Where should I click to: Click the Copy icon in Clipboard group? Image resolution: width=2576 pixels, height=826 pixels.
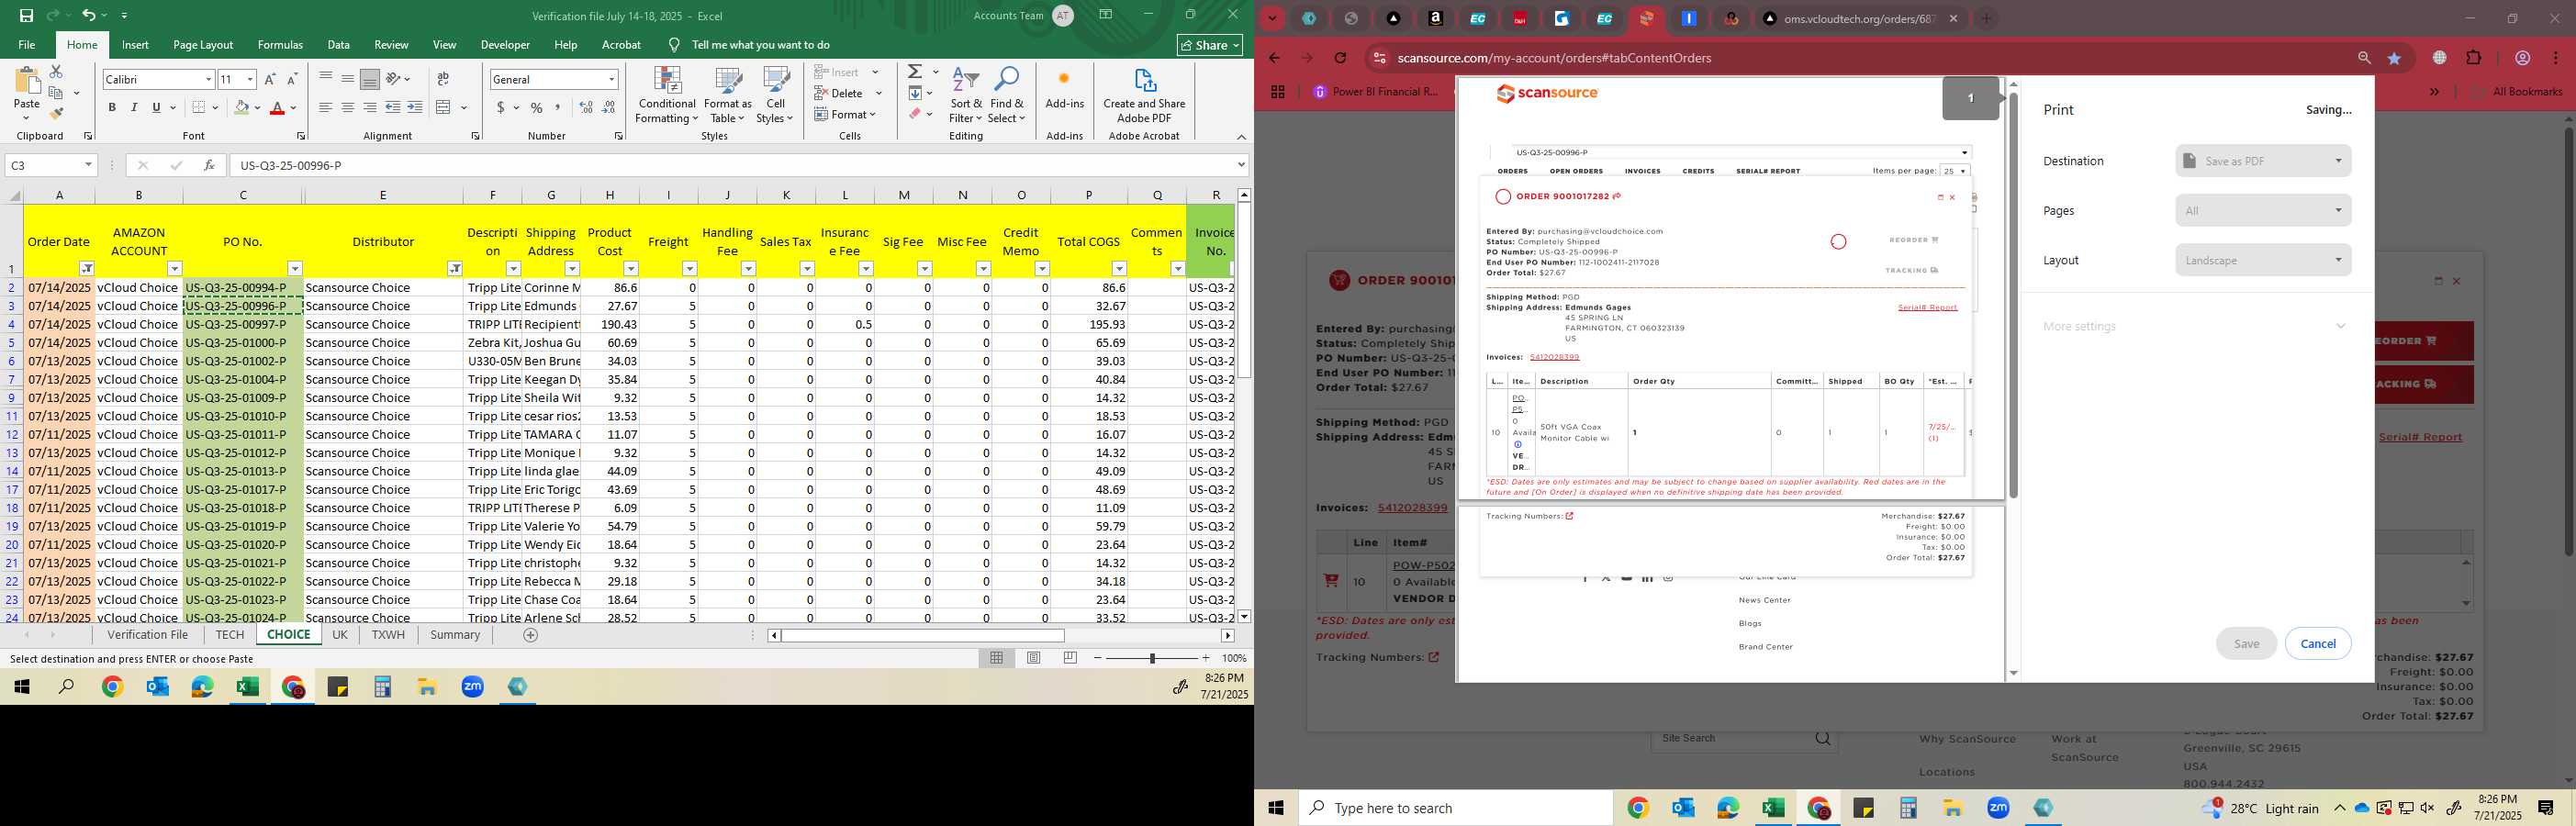[56, 92]
